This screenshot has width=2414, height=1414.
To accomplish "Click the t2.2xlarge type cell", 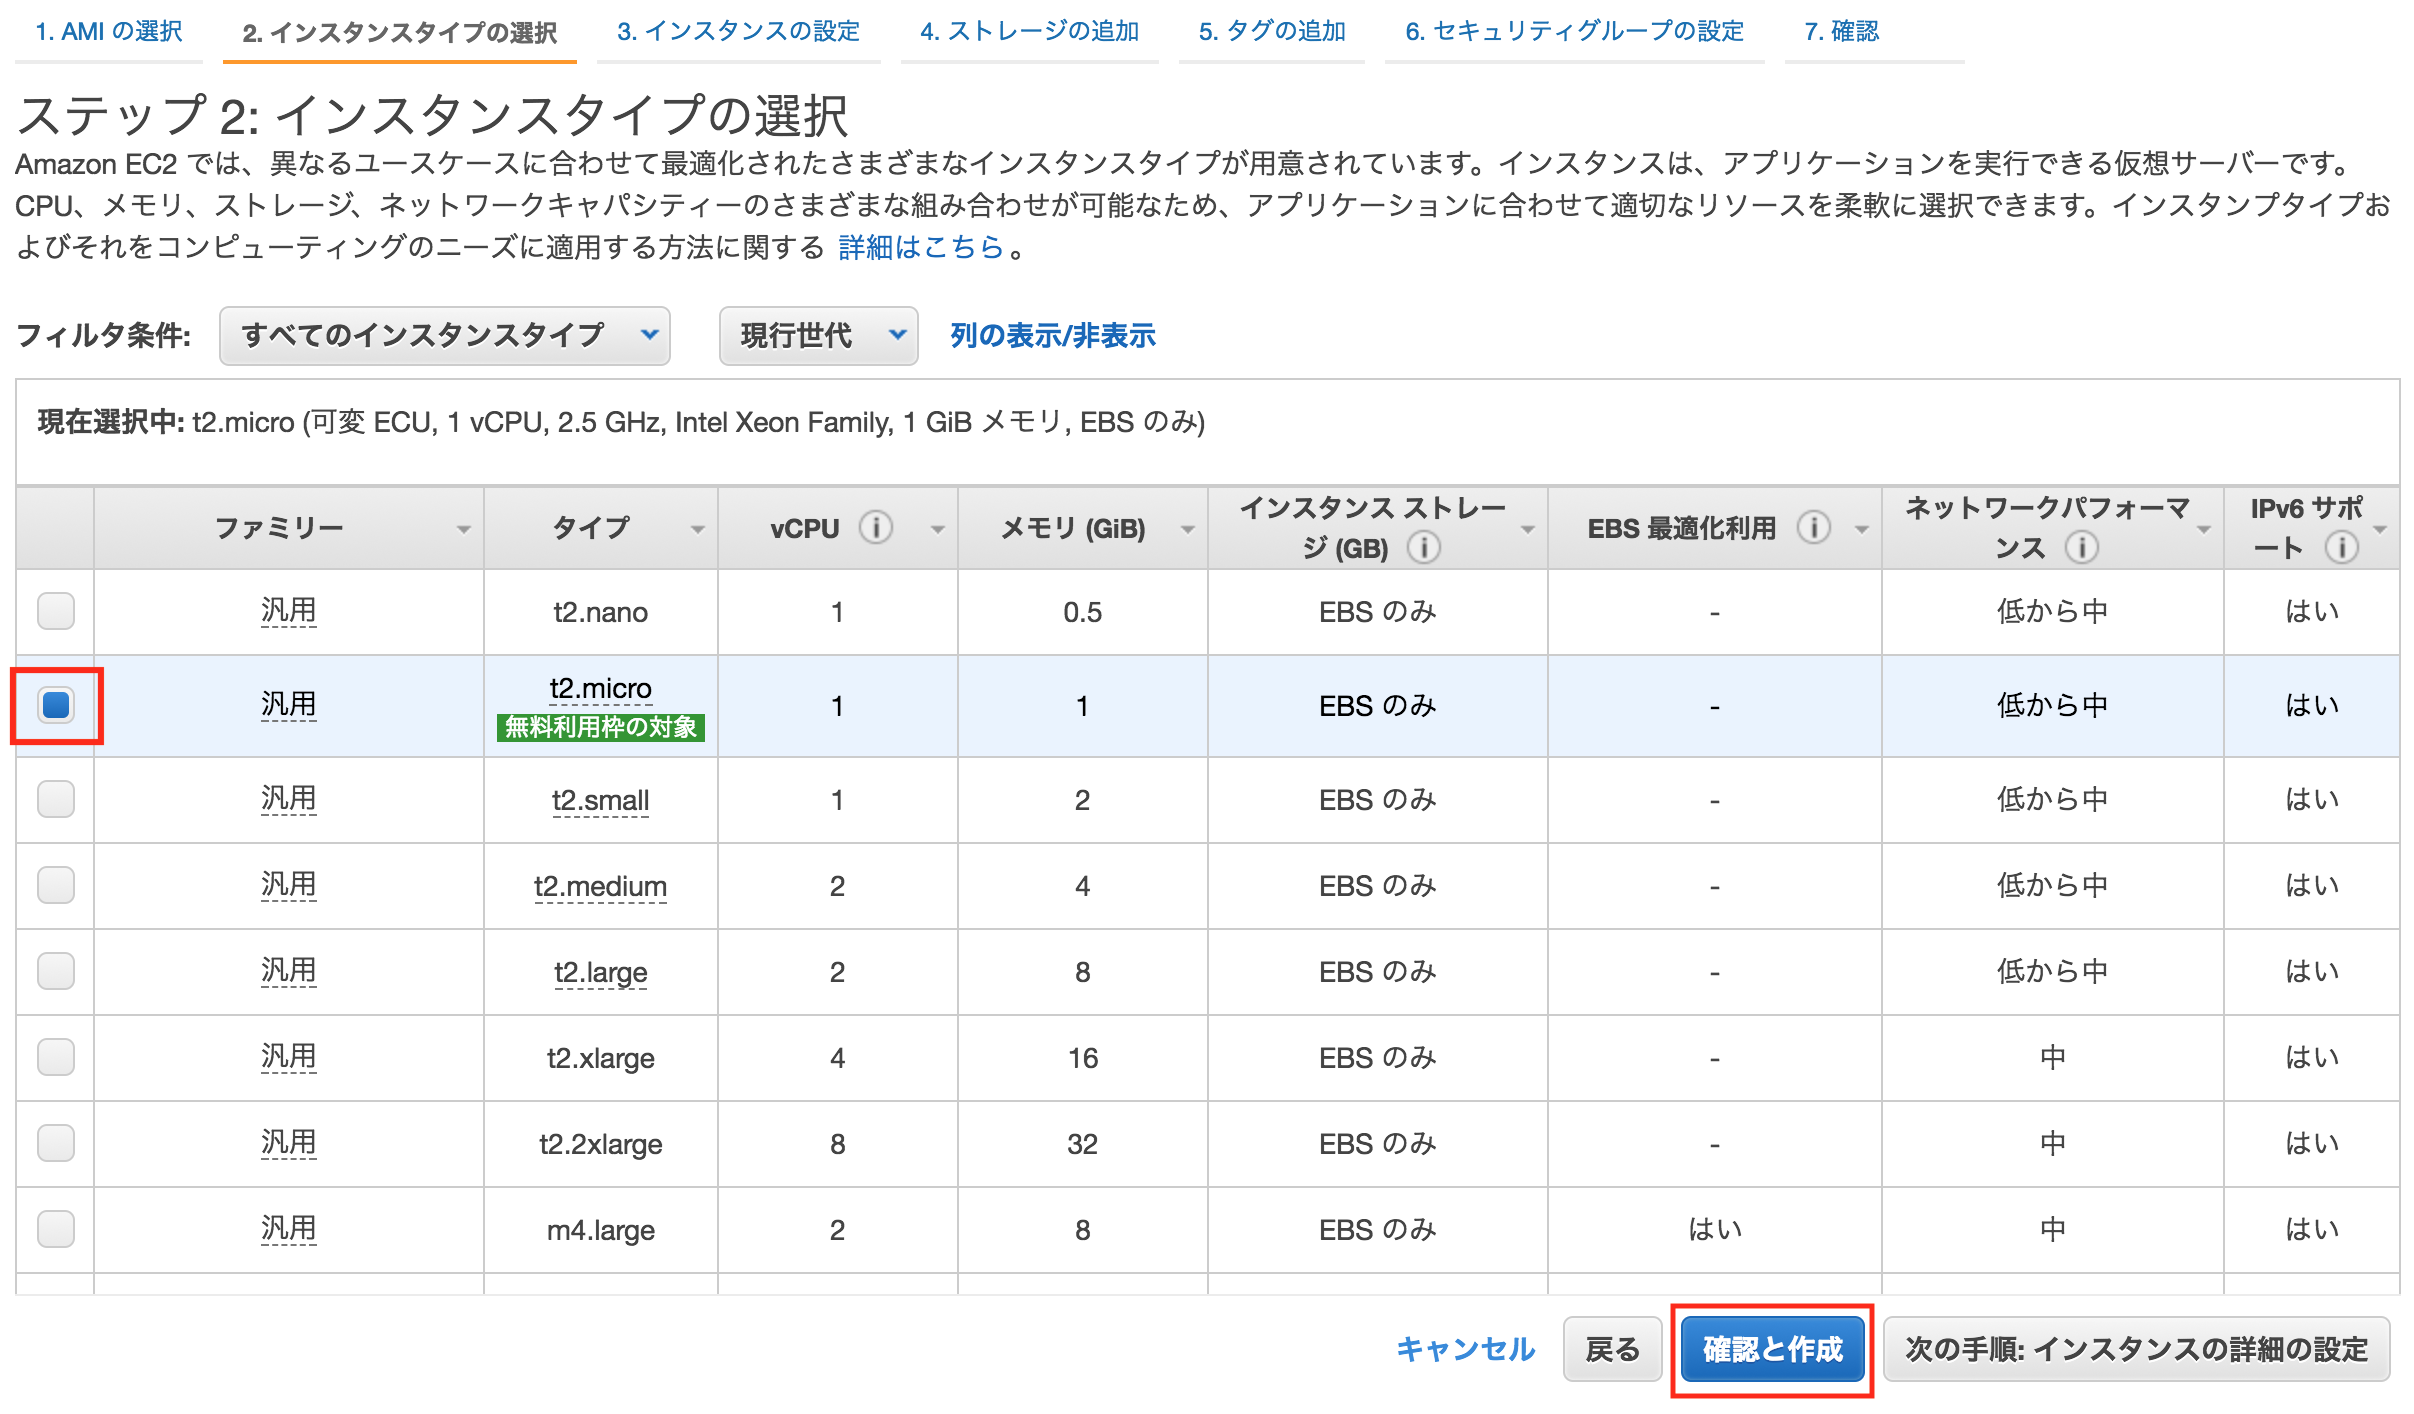I will [601, 1144].
